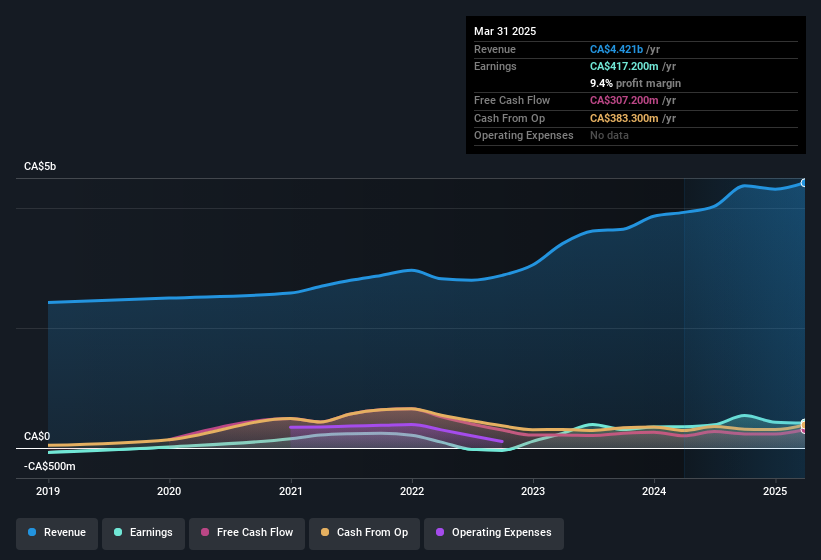
Task: Click the Cash From Op label in tooltip
Action: pos(509,118)
